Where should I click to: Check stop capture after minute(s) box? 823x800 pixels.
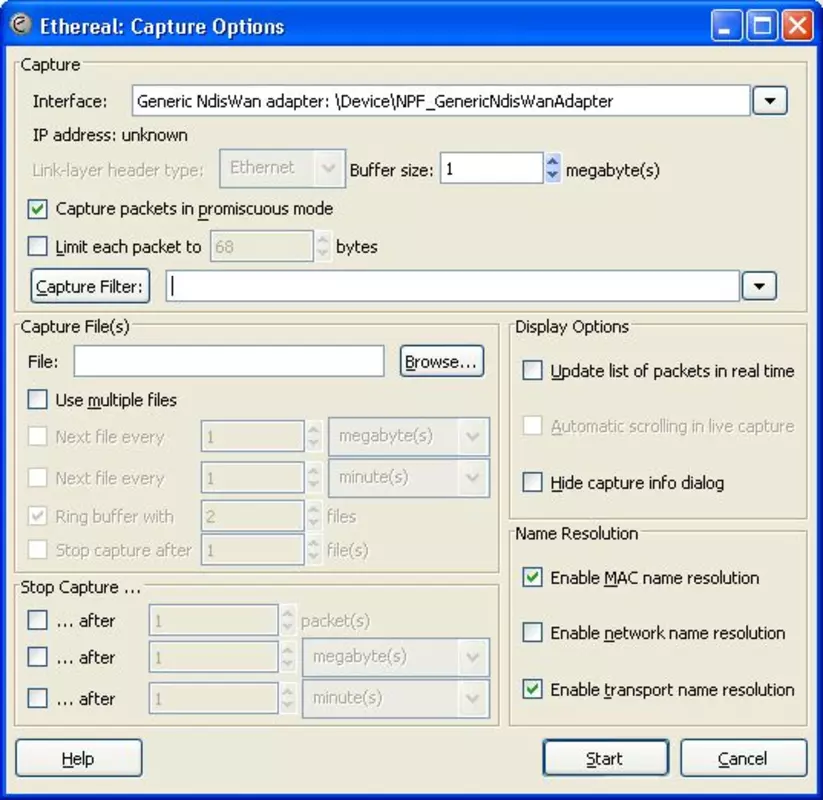[x=37, y=699]
